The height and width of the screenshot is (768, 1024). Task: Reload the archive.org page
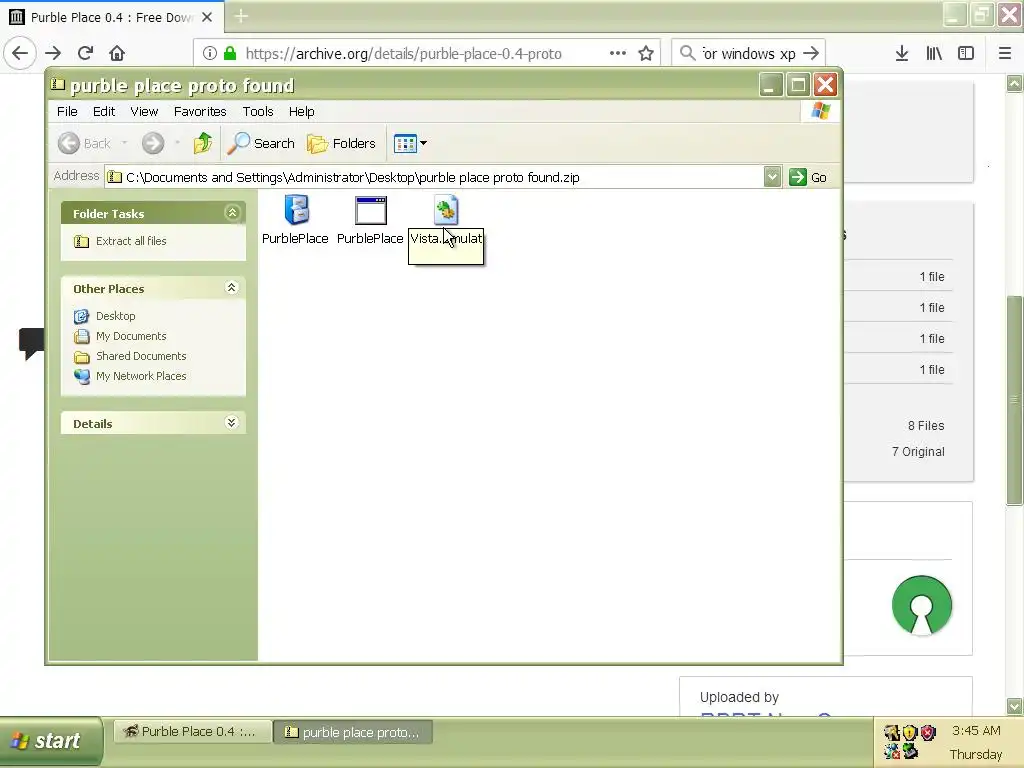click(86, 53)
